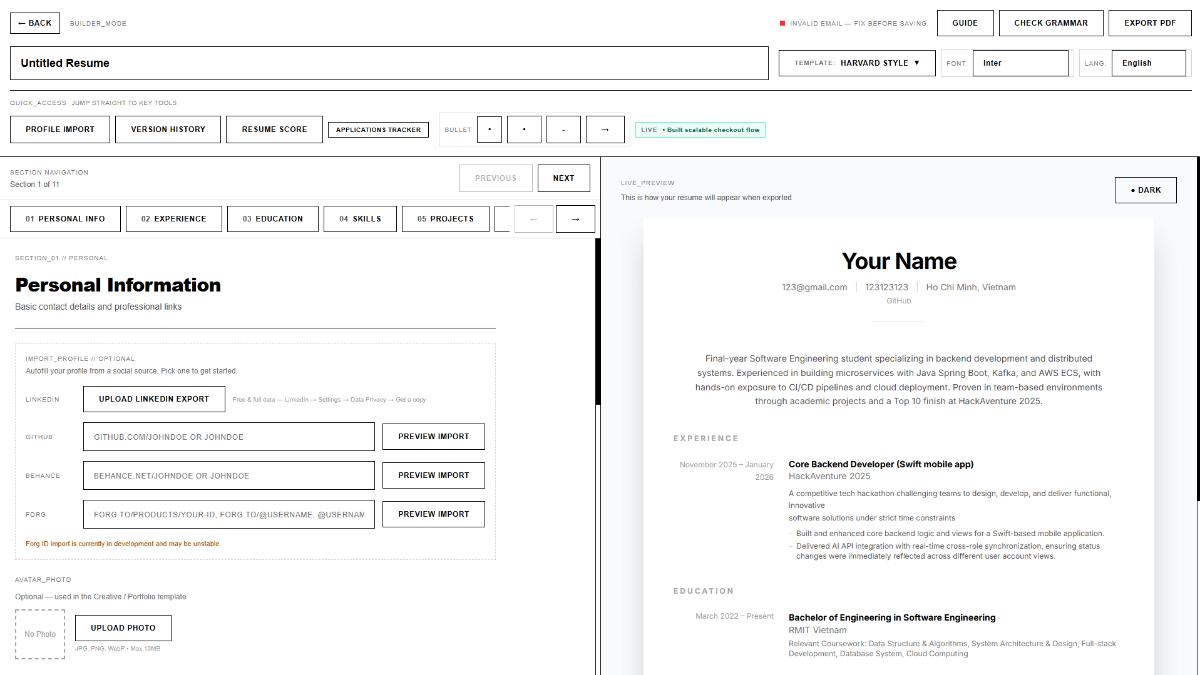Run Check Grammar
The image size is (1200, 675).
[x=1050, y=23]
